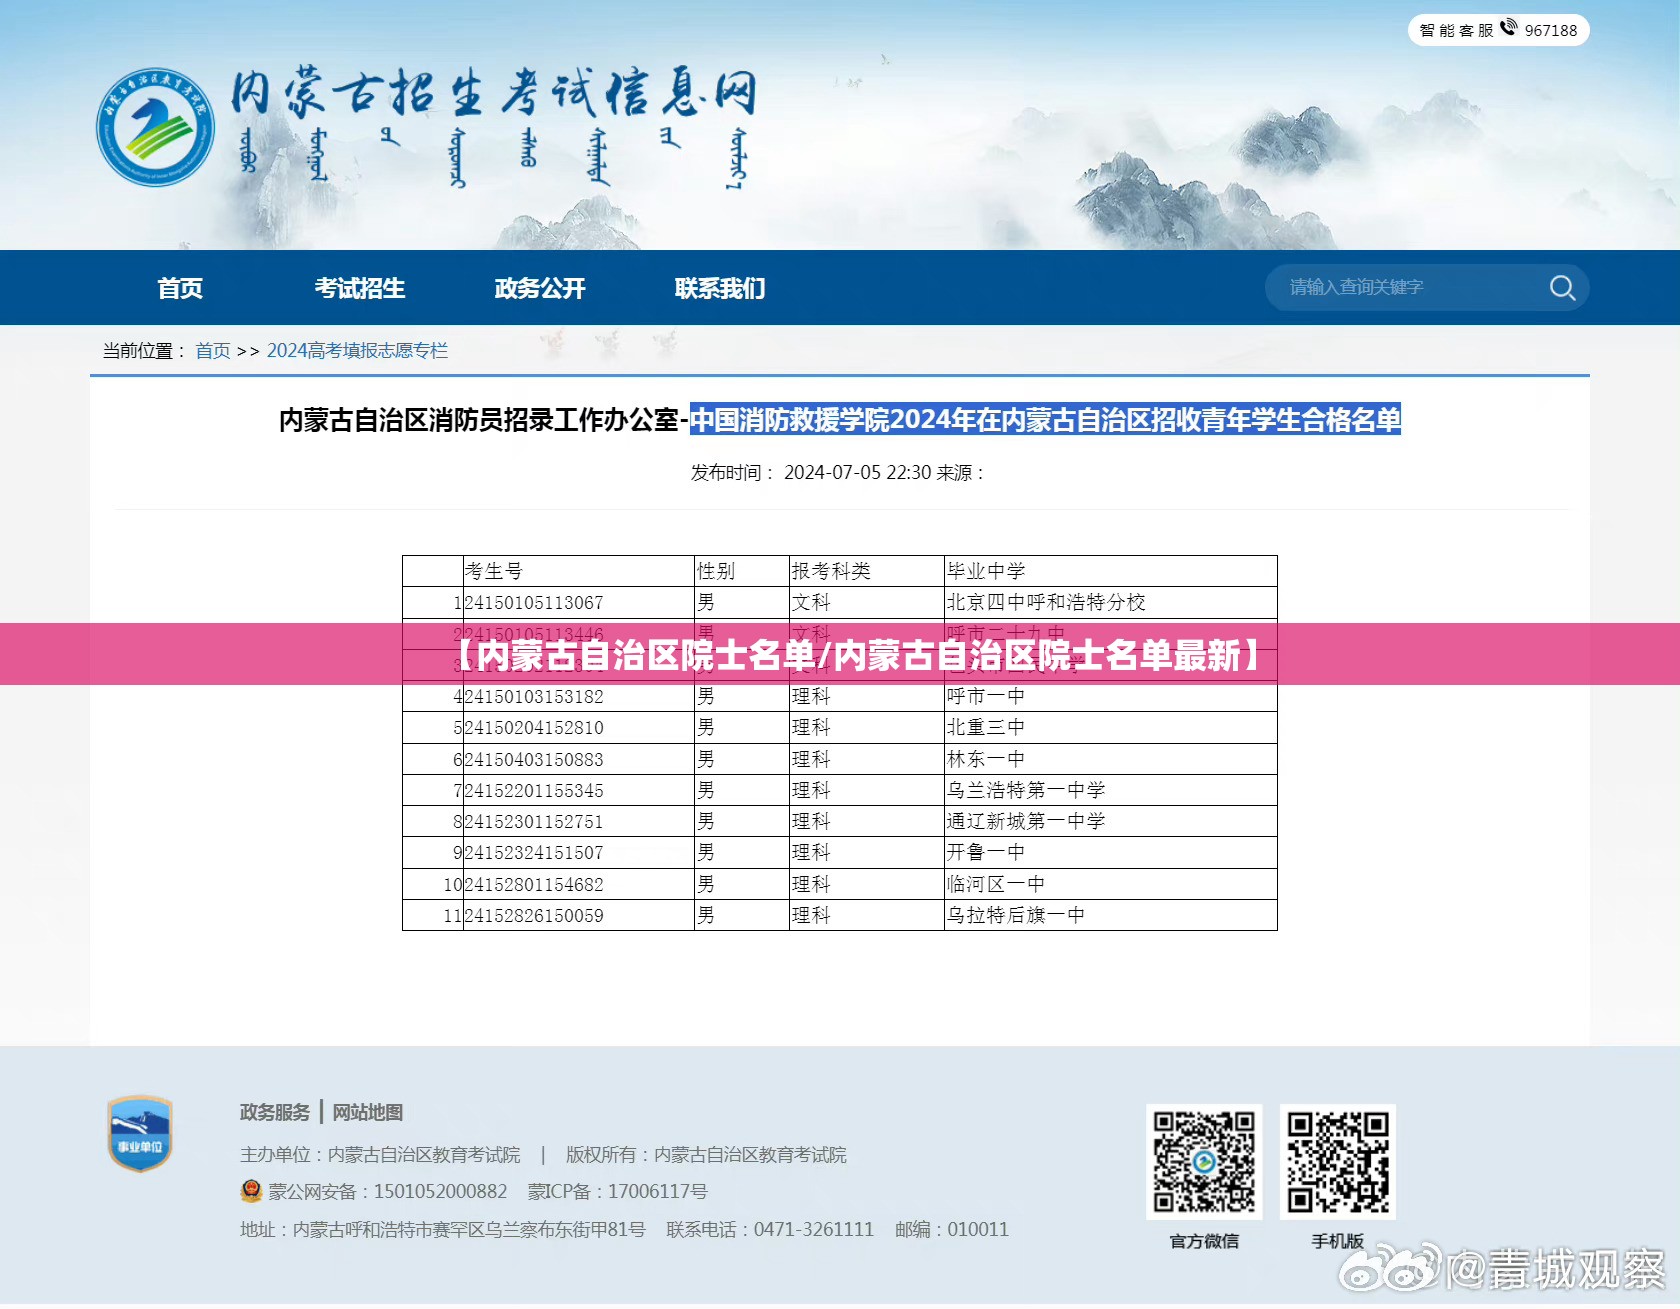
Task: Open 2024高考填报志愿专栏 breadcrumb link
Action: pyautogui.click(x=357, y=351)
